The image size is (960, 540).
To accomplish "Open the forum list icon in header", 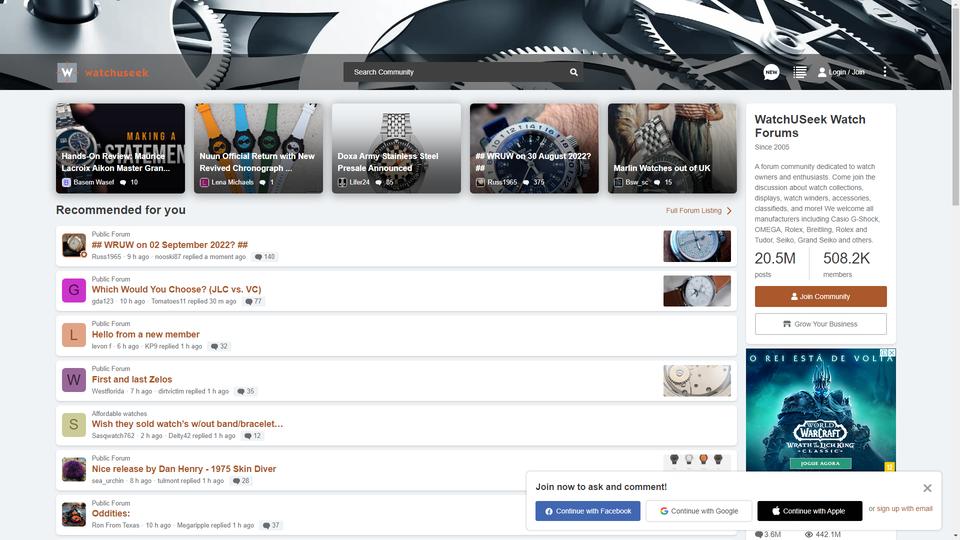I will click(800, 72).
